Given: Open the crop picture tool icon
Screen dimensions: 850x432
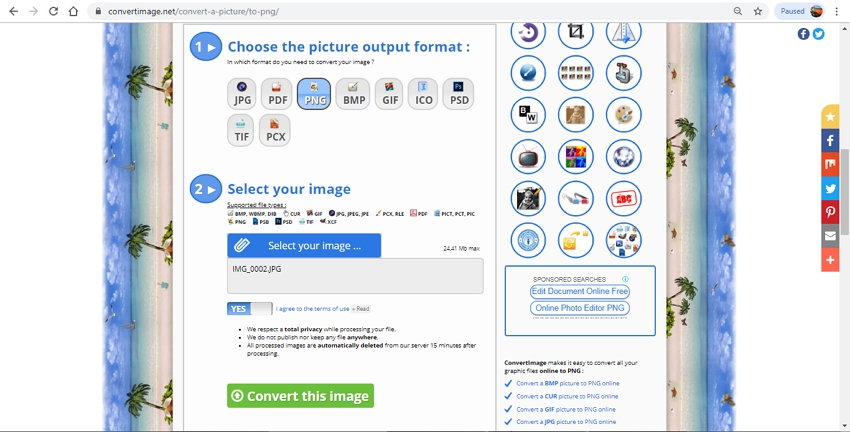Looking at the screenshot, I should [x=576, y=32].
